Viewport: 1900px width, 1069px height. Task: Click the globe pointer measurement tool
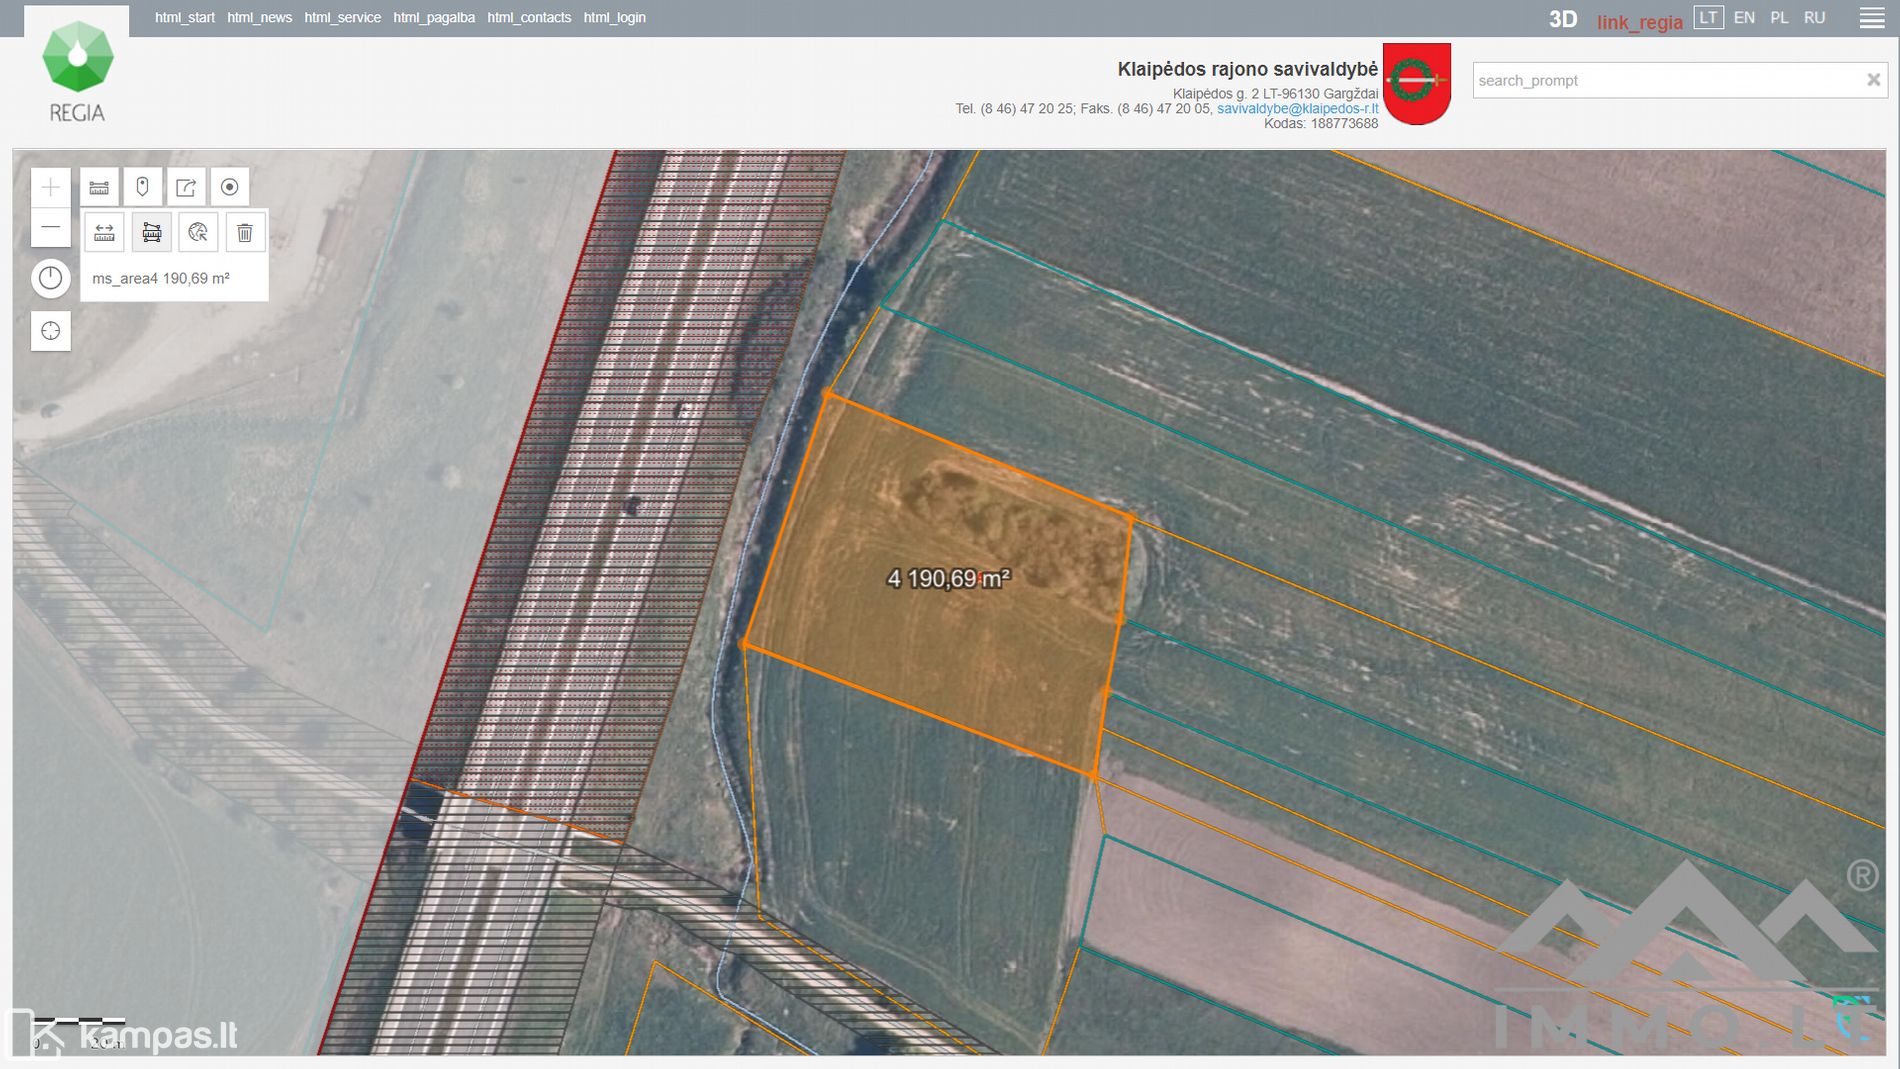(198, 233)
